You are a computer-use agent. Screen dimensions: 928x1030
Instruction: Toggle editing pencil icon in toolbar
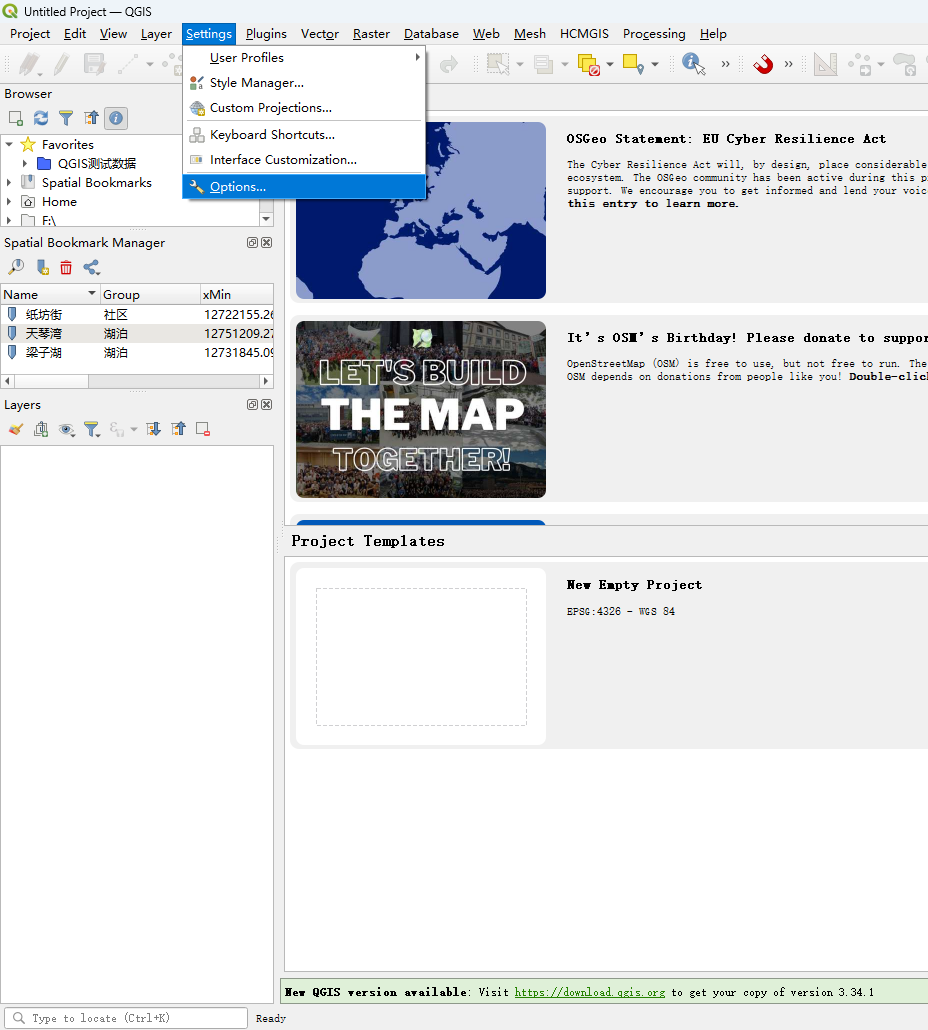tap(62, 64)
